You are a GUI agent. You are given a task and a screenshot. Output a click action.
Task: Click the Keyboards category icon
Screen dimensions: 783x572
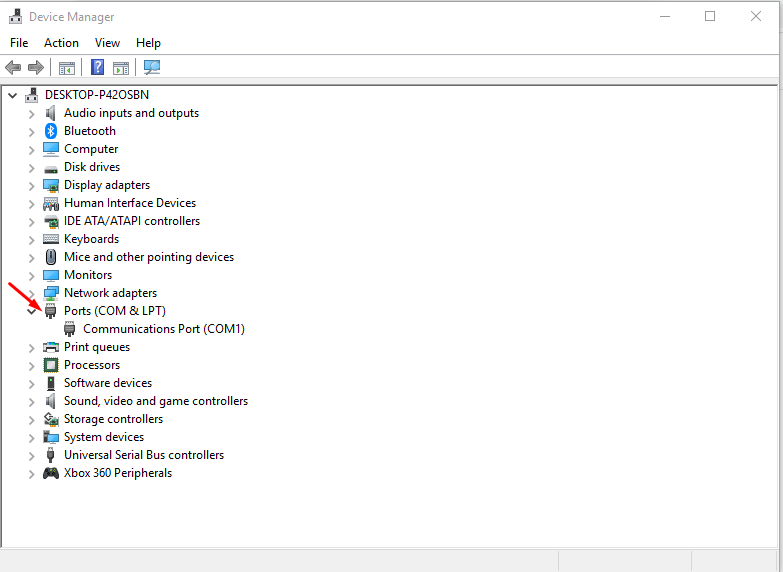click(x=50, y=239)
